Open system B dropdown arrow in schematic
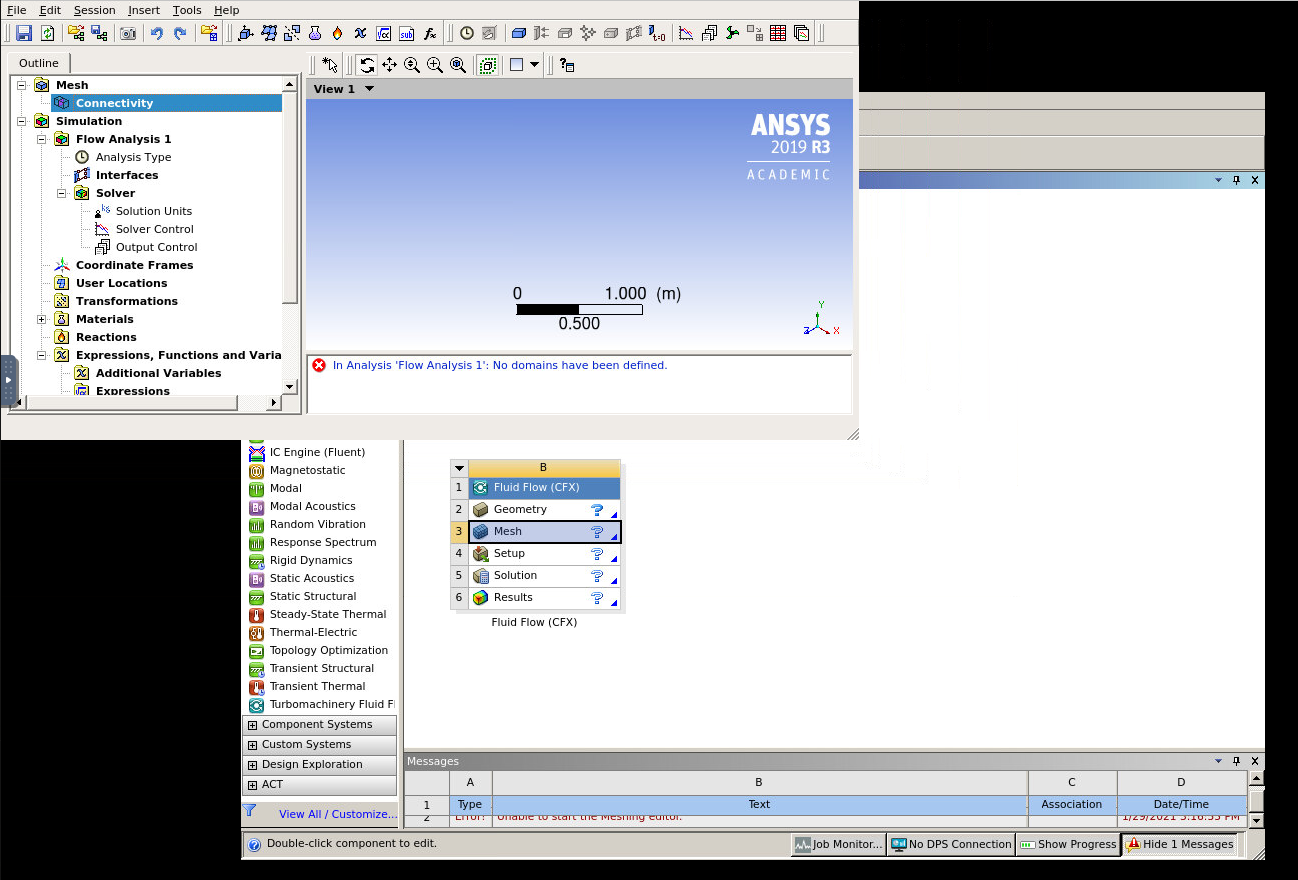This screenshot has width=1298, height=880. 459,467
